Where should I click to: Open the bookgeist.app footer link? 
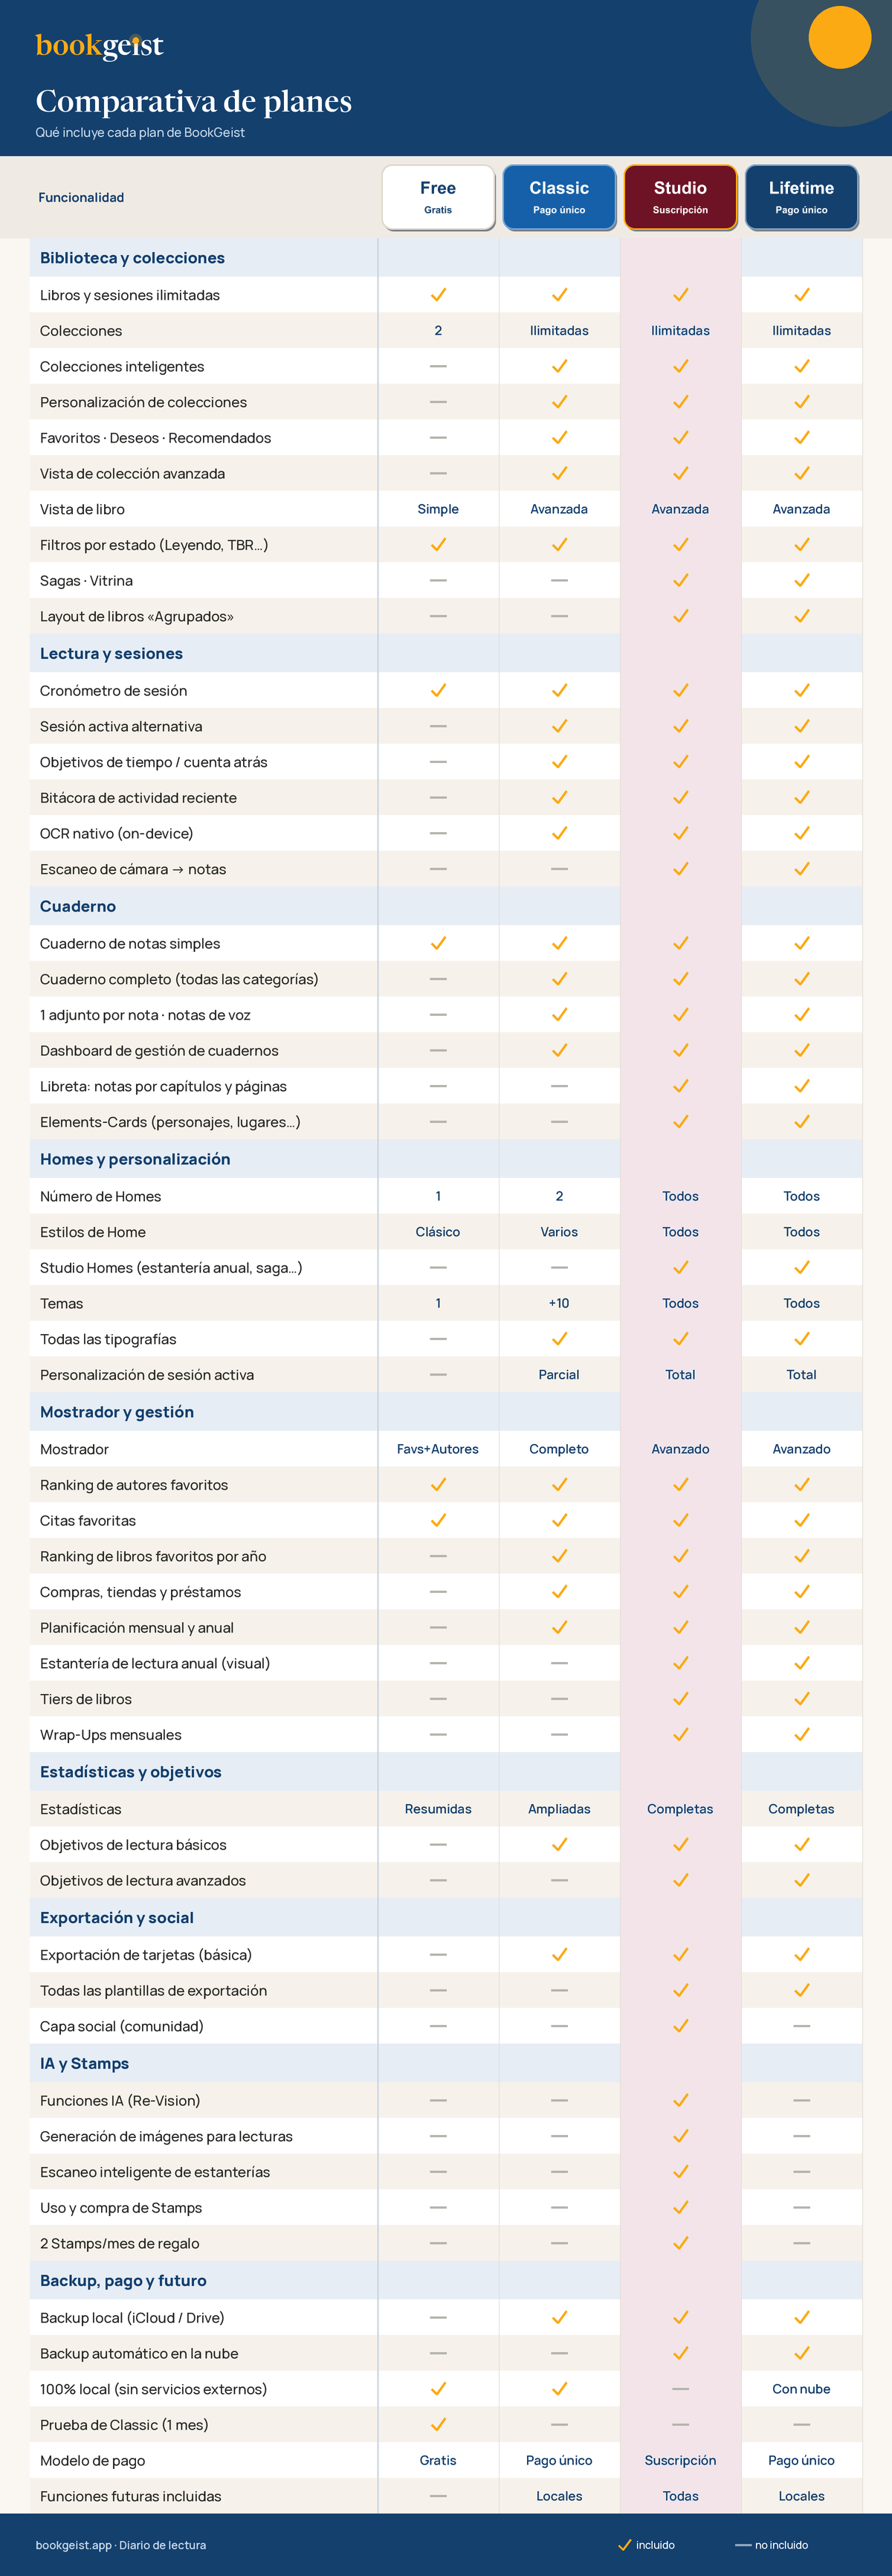[73, 2545]
